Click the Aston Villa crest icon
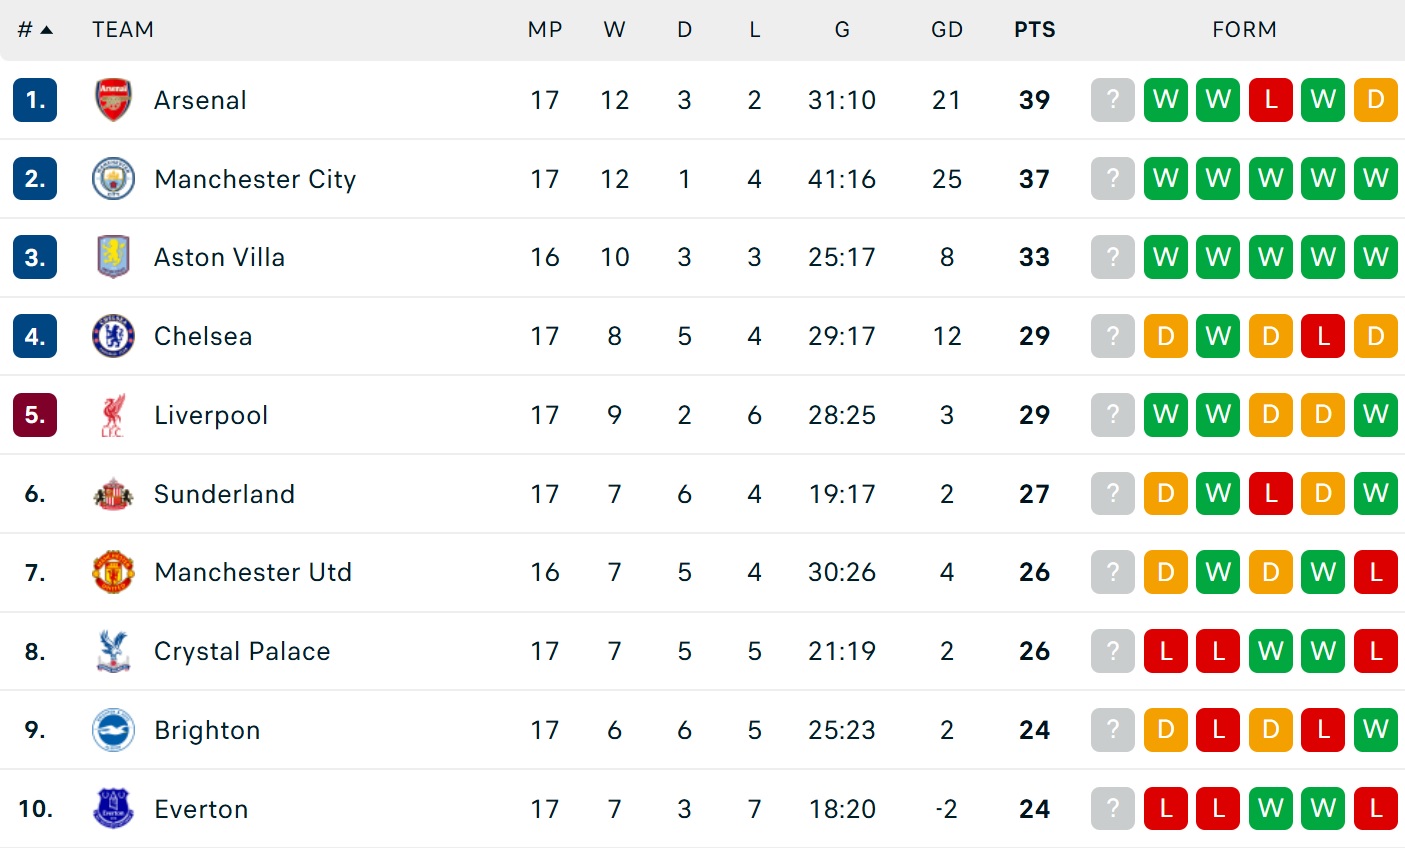Viewport: 1405px width, 848px height. pyautogui.click(x=113, y=257)
